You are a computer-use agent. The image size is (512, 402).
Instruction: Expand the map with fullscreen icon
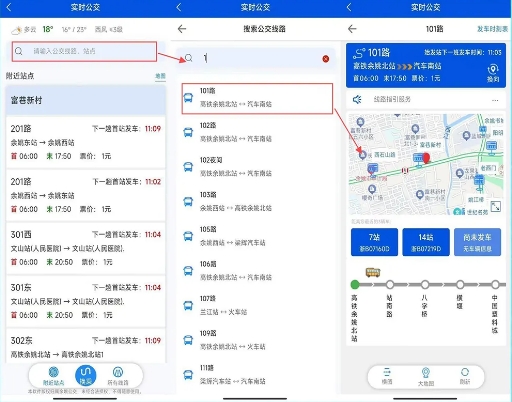tap(495, 206)
